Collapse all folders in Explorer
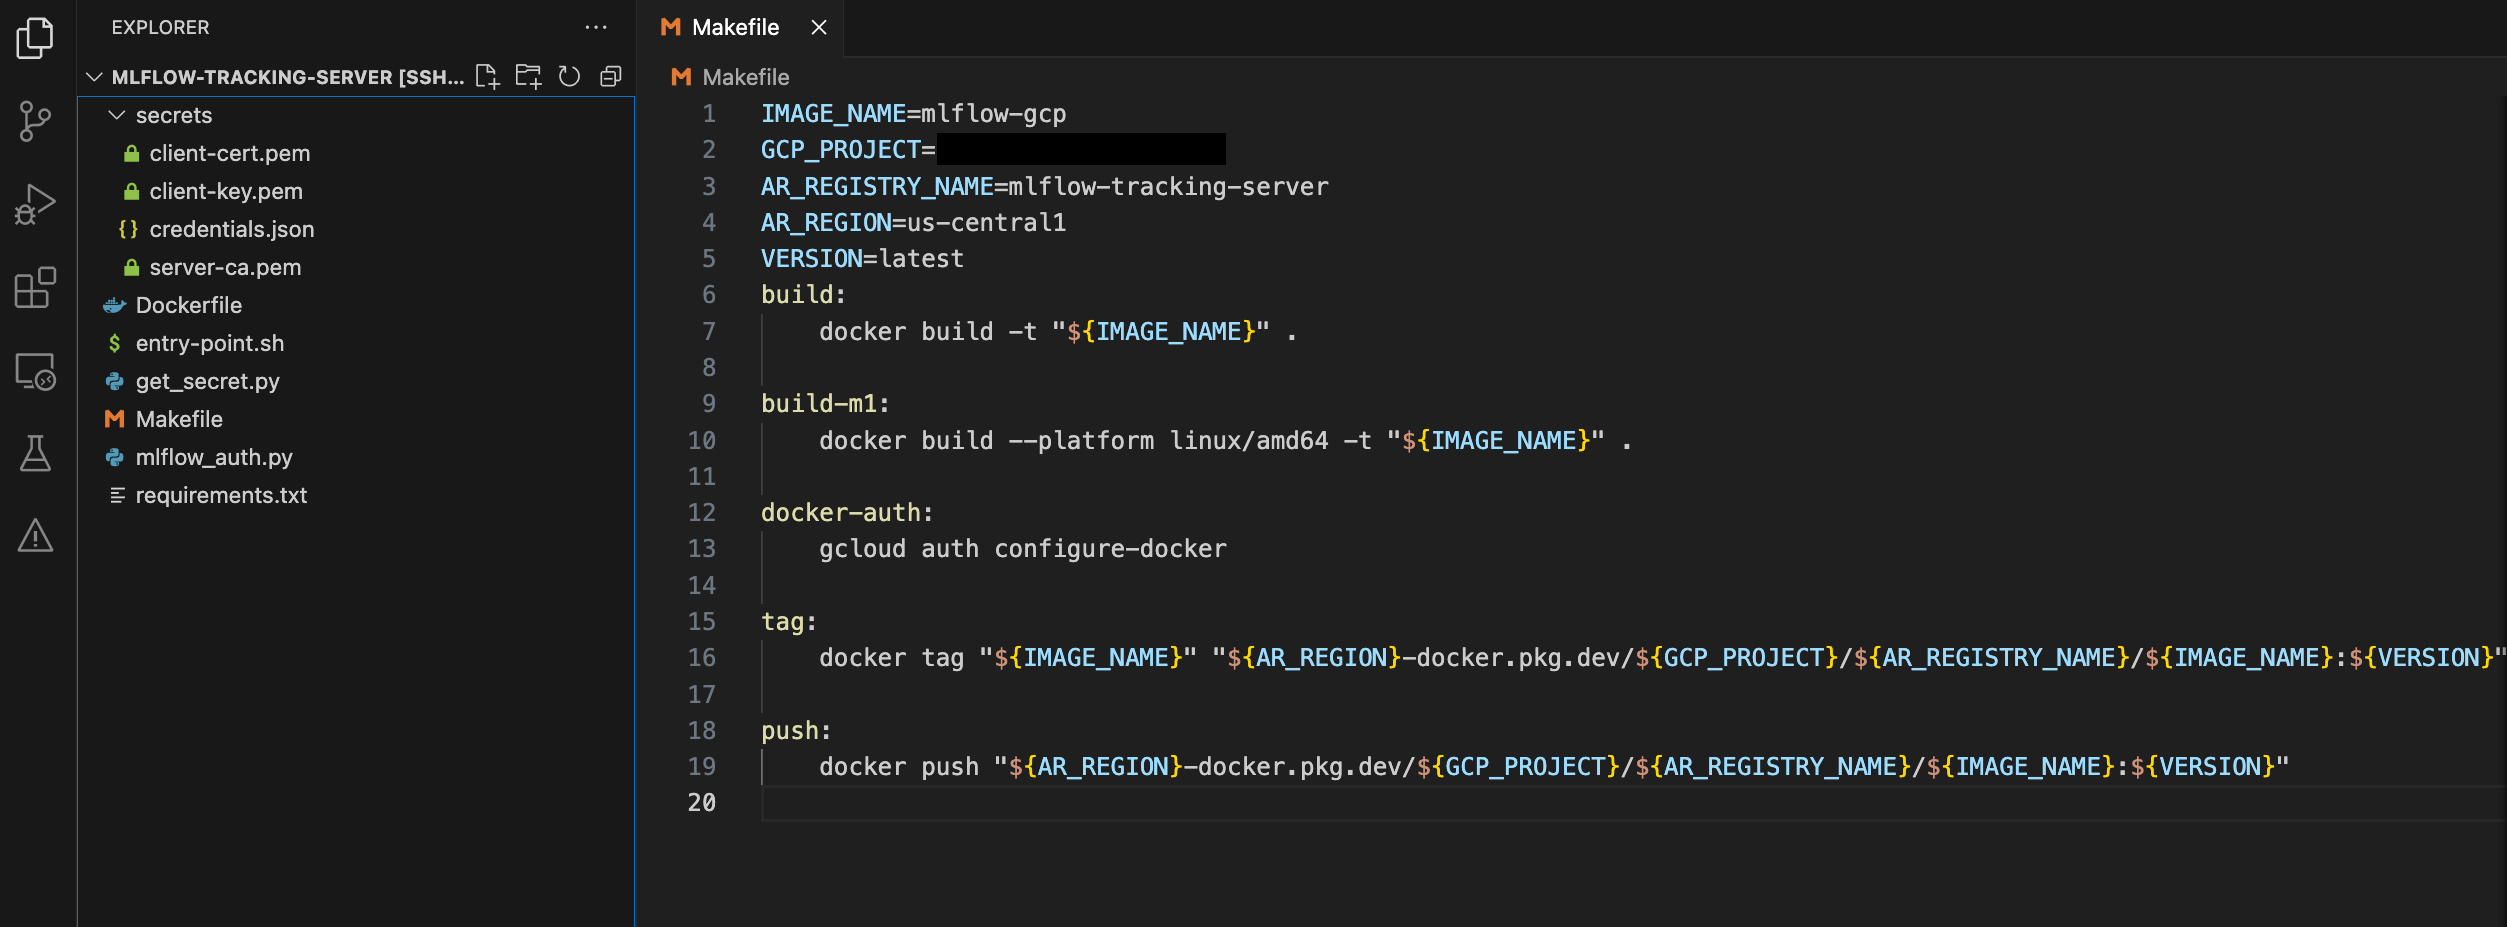This screenshot has height=927, width=2507. tap(610, 77)
